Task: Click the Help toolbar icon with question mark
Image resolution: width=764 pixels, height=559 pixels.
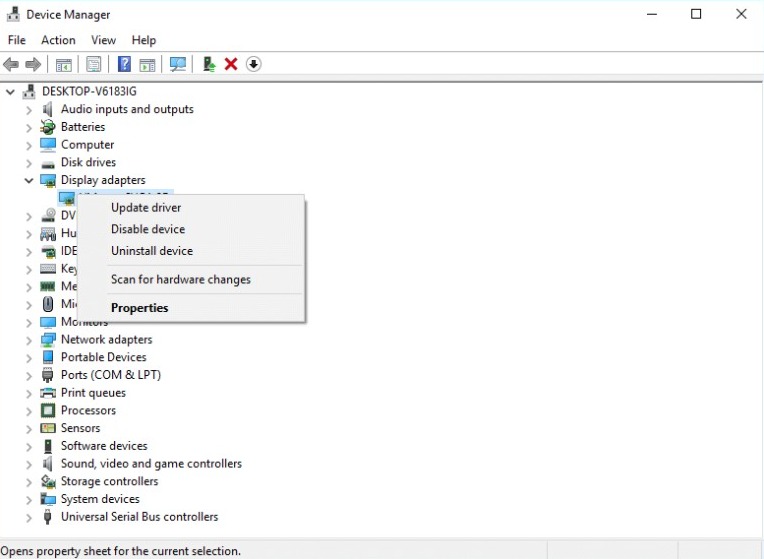Action: click(x=124, y=64)
